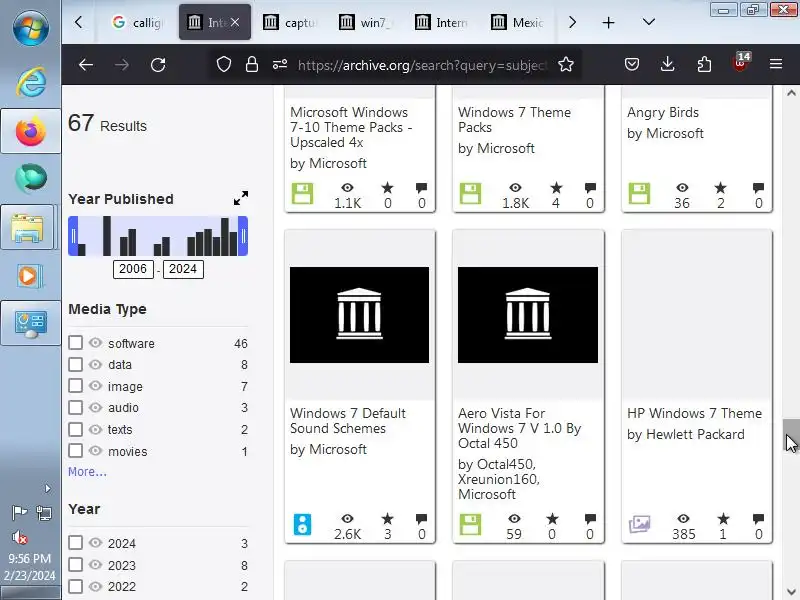Click left handle of year range slider
Image resolution: width=800 pixels, height=600 pixels.
point(73,236)
